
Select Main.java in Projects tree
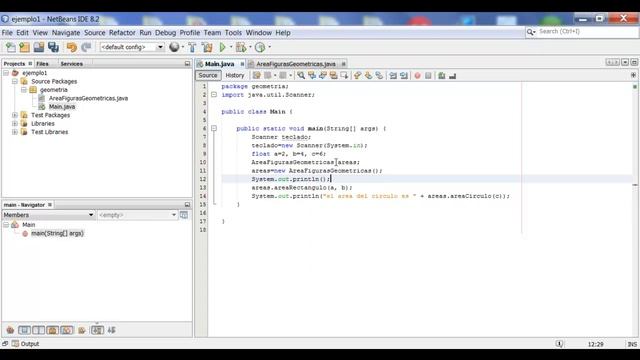62,107
